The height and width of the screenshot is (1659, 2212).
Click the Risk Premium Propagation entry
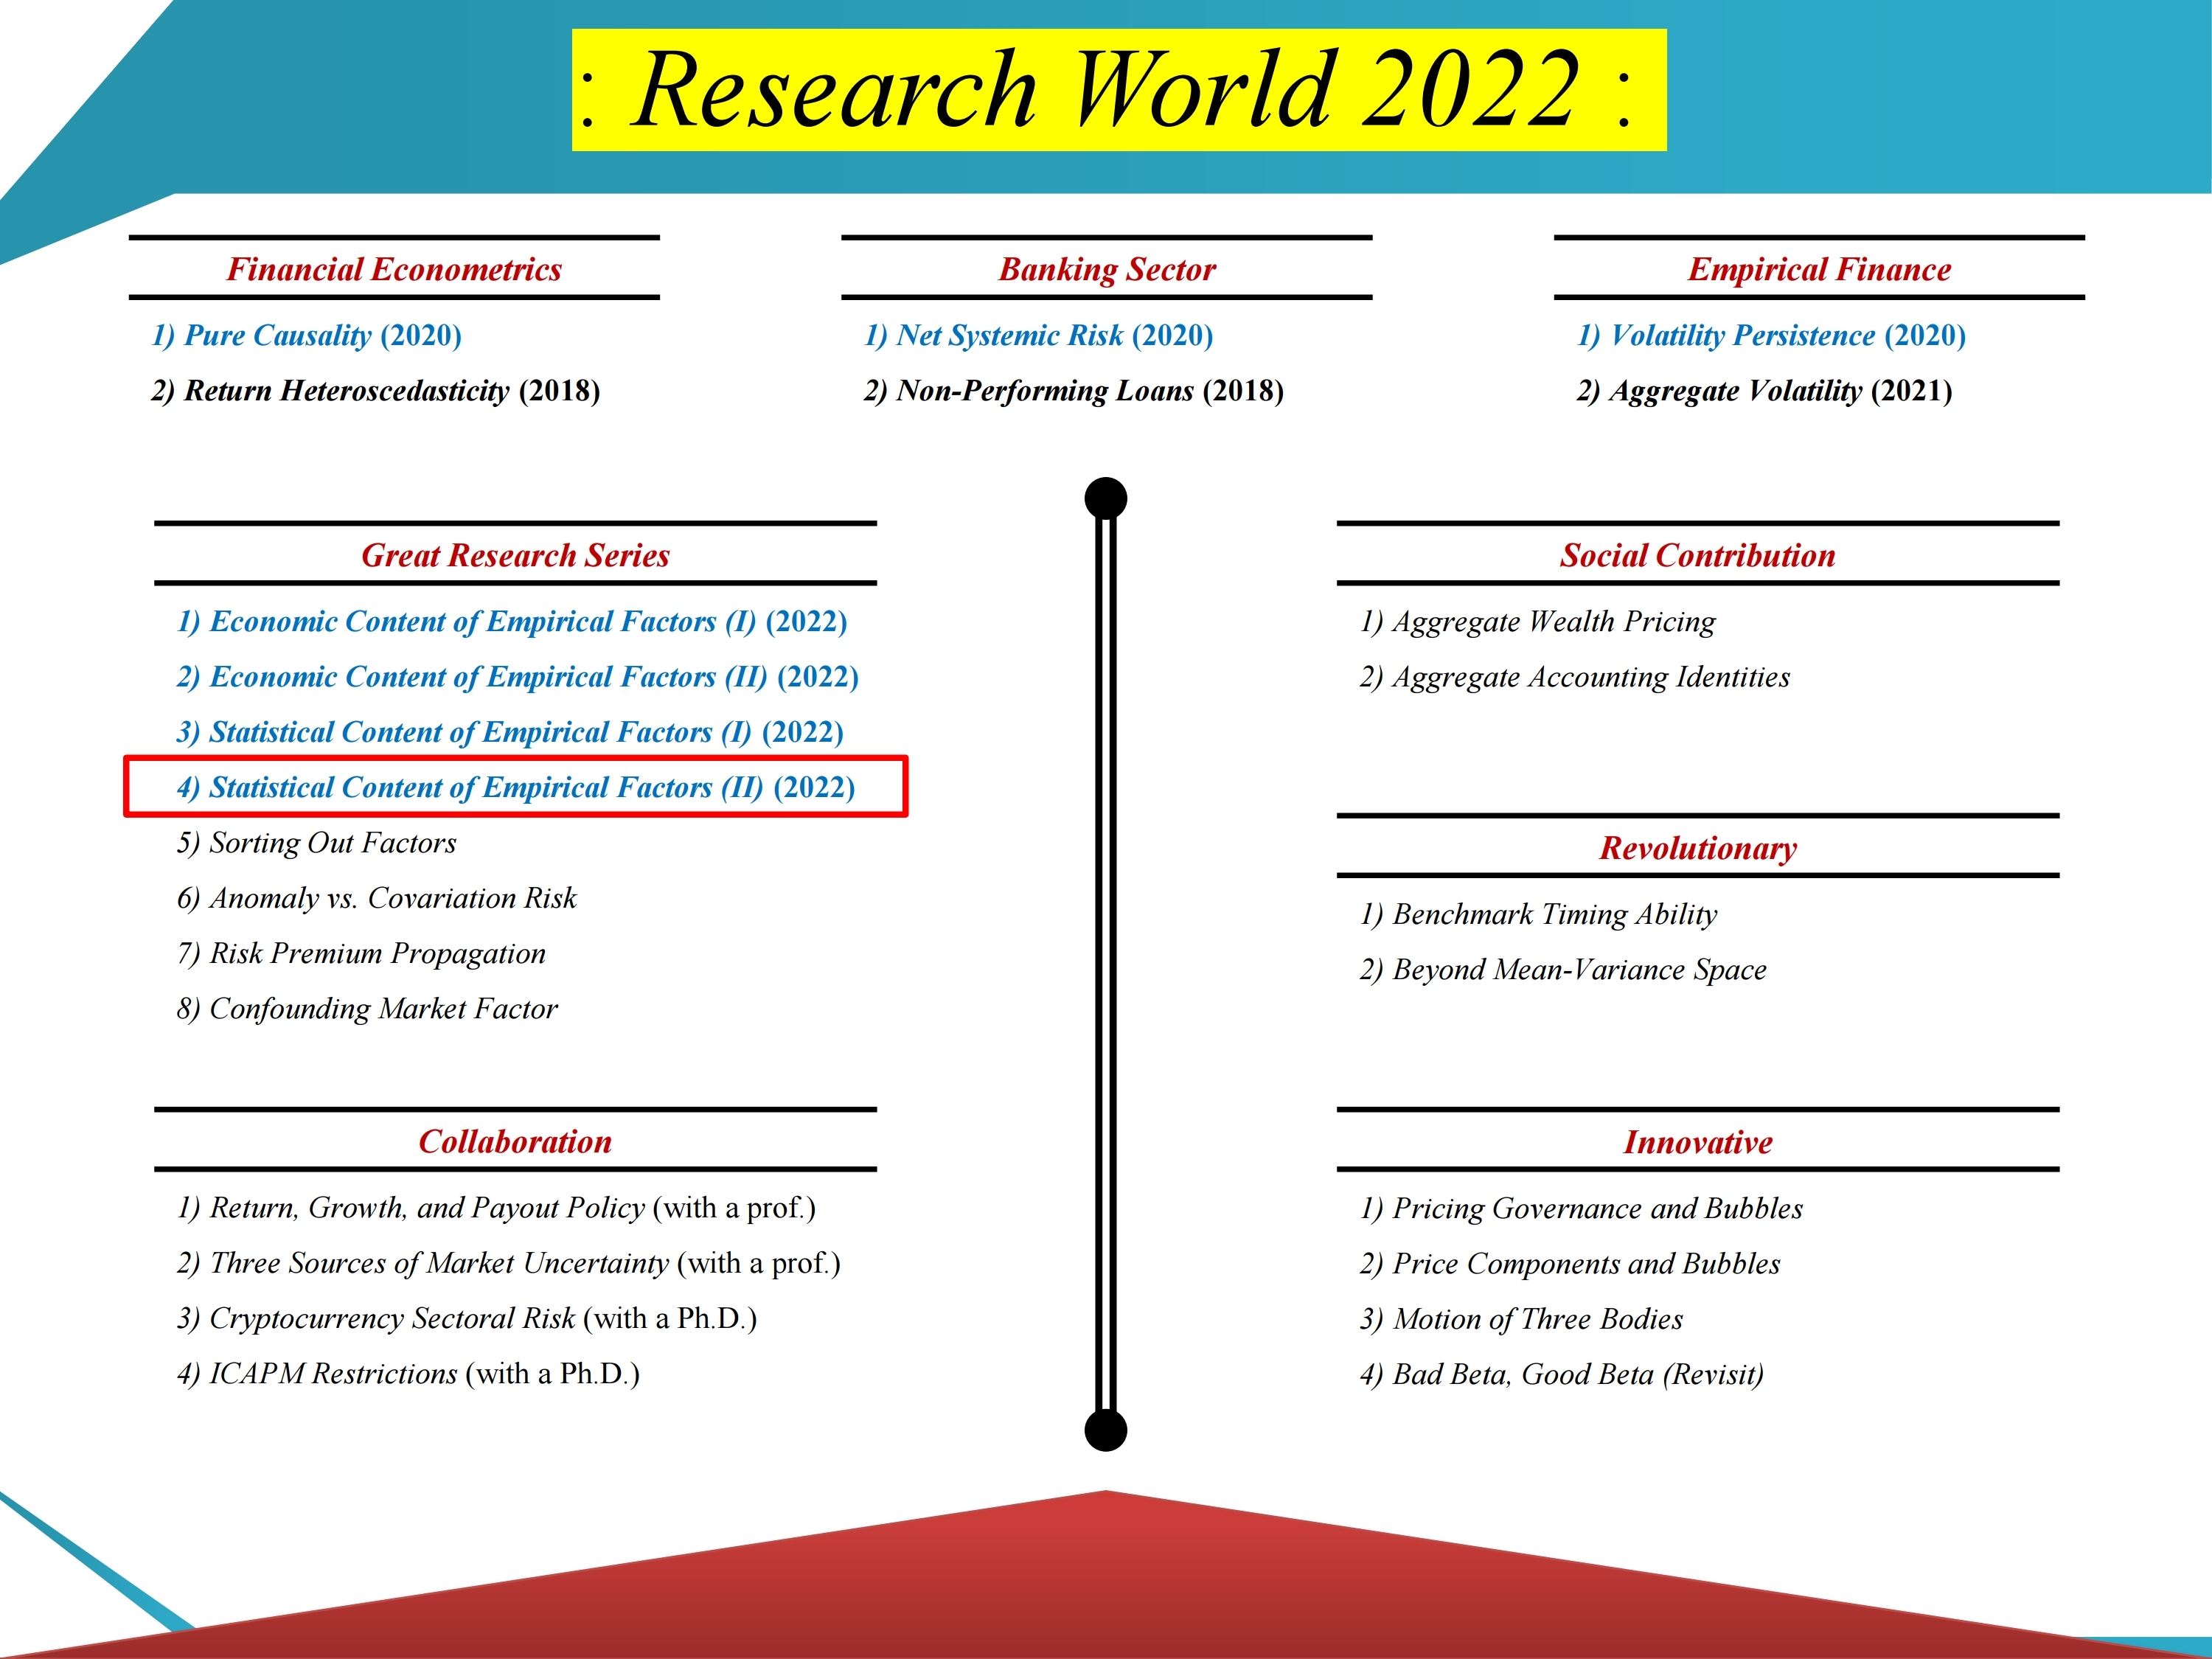361,954
